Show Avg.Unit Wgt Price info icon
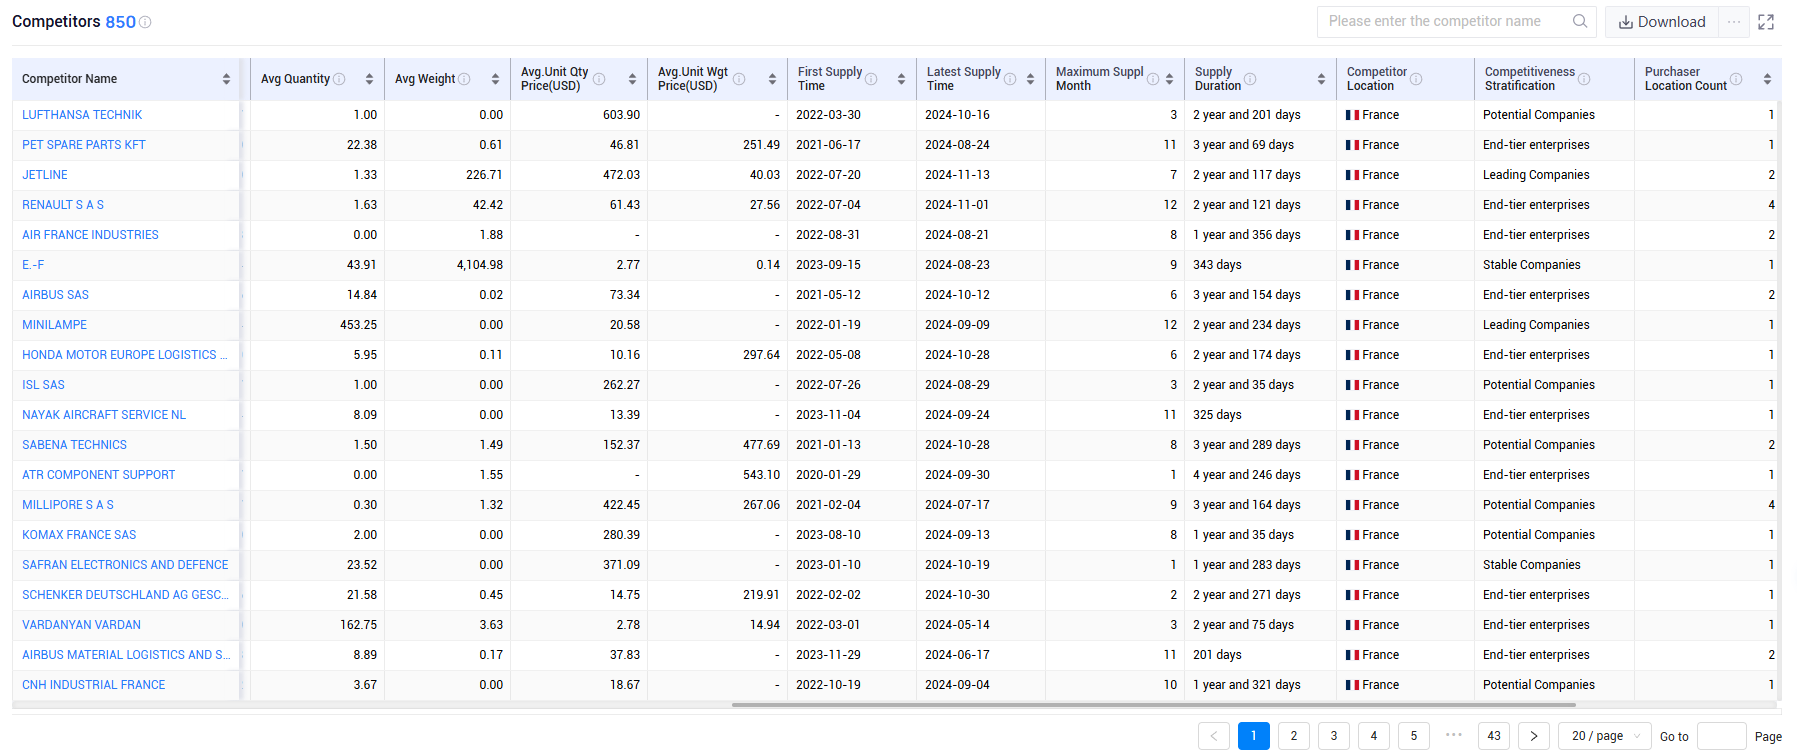This screenshot has height=755, width=1797. tap(739, 79)
